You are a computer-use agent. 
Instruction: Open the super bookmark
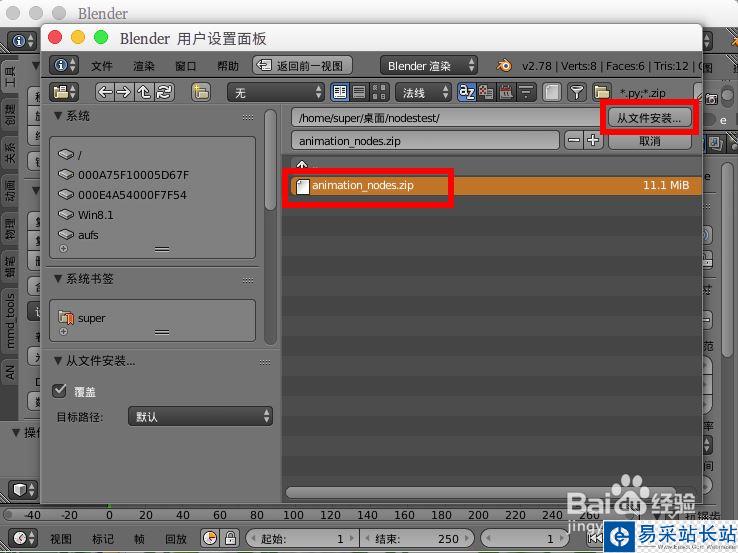click(x=82, y=318)
